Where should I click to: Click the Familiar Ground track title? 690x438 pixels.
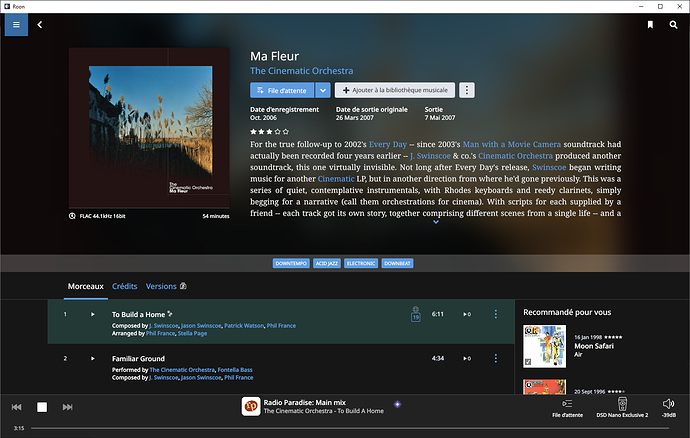click(138, 359)
